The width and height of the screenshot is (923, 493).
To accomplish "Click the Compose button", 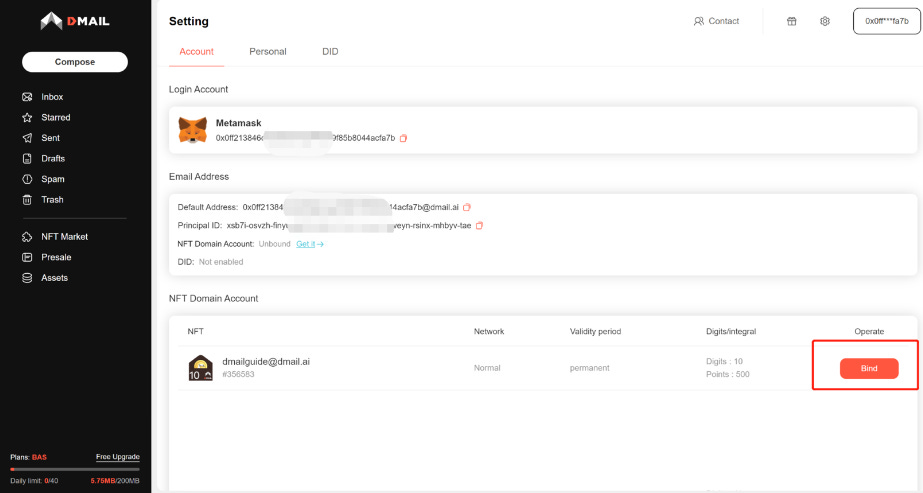I will tap(75, 62).
